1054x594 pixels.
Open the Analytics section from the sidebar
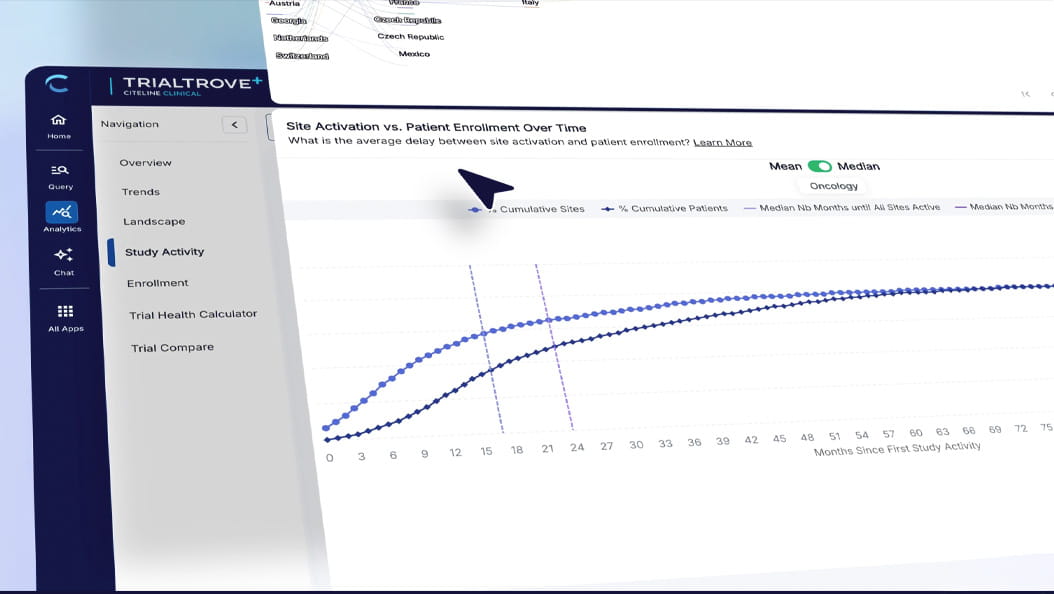coord(61,212)
